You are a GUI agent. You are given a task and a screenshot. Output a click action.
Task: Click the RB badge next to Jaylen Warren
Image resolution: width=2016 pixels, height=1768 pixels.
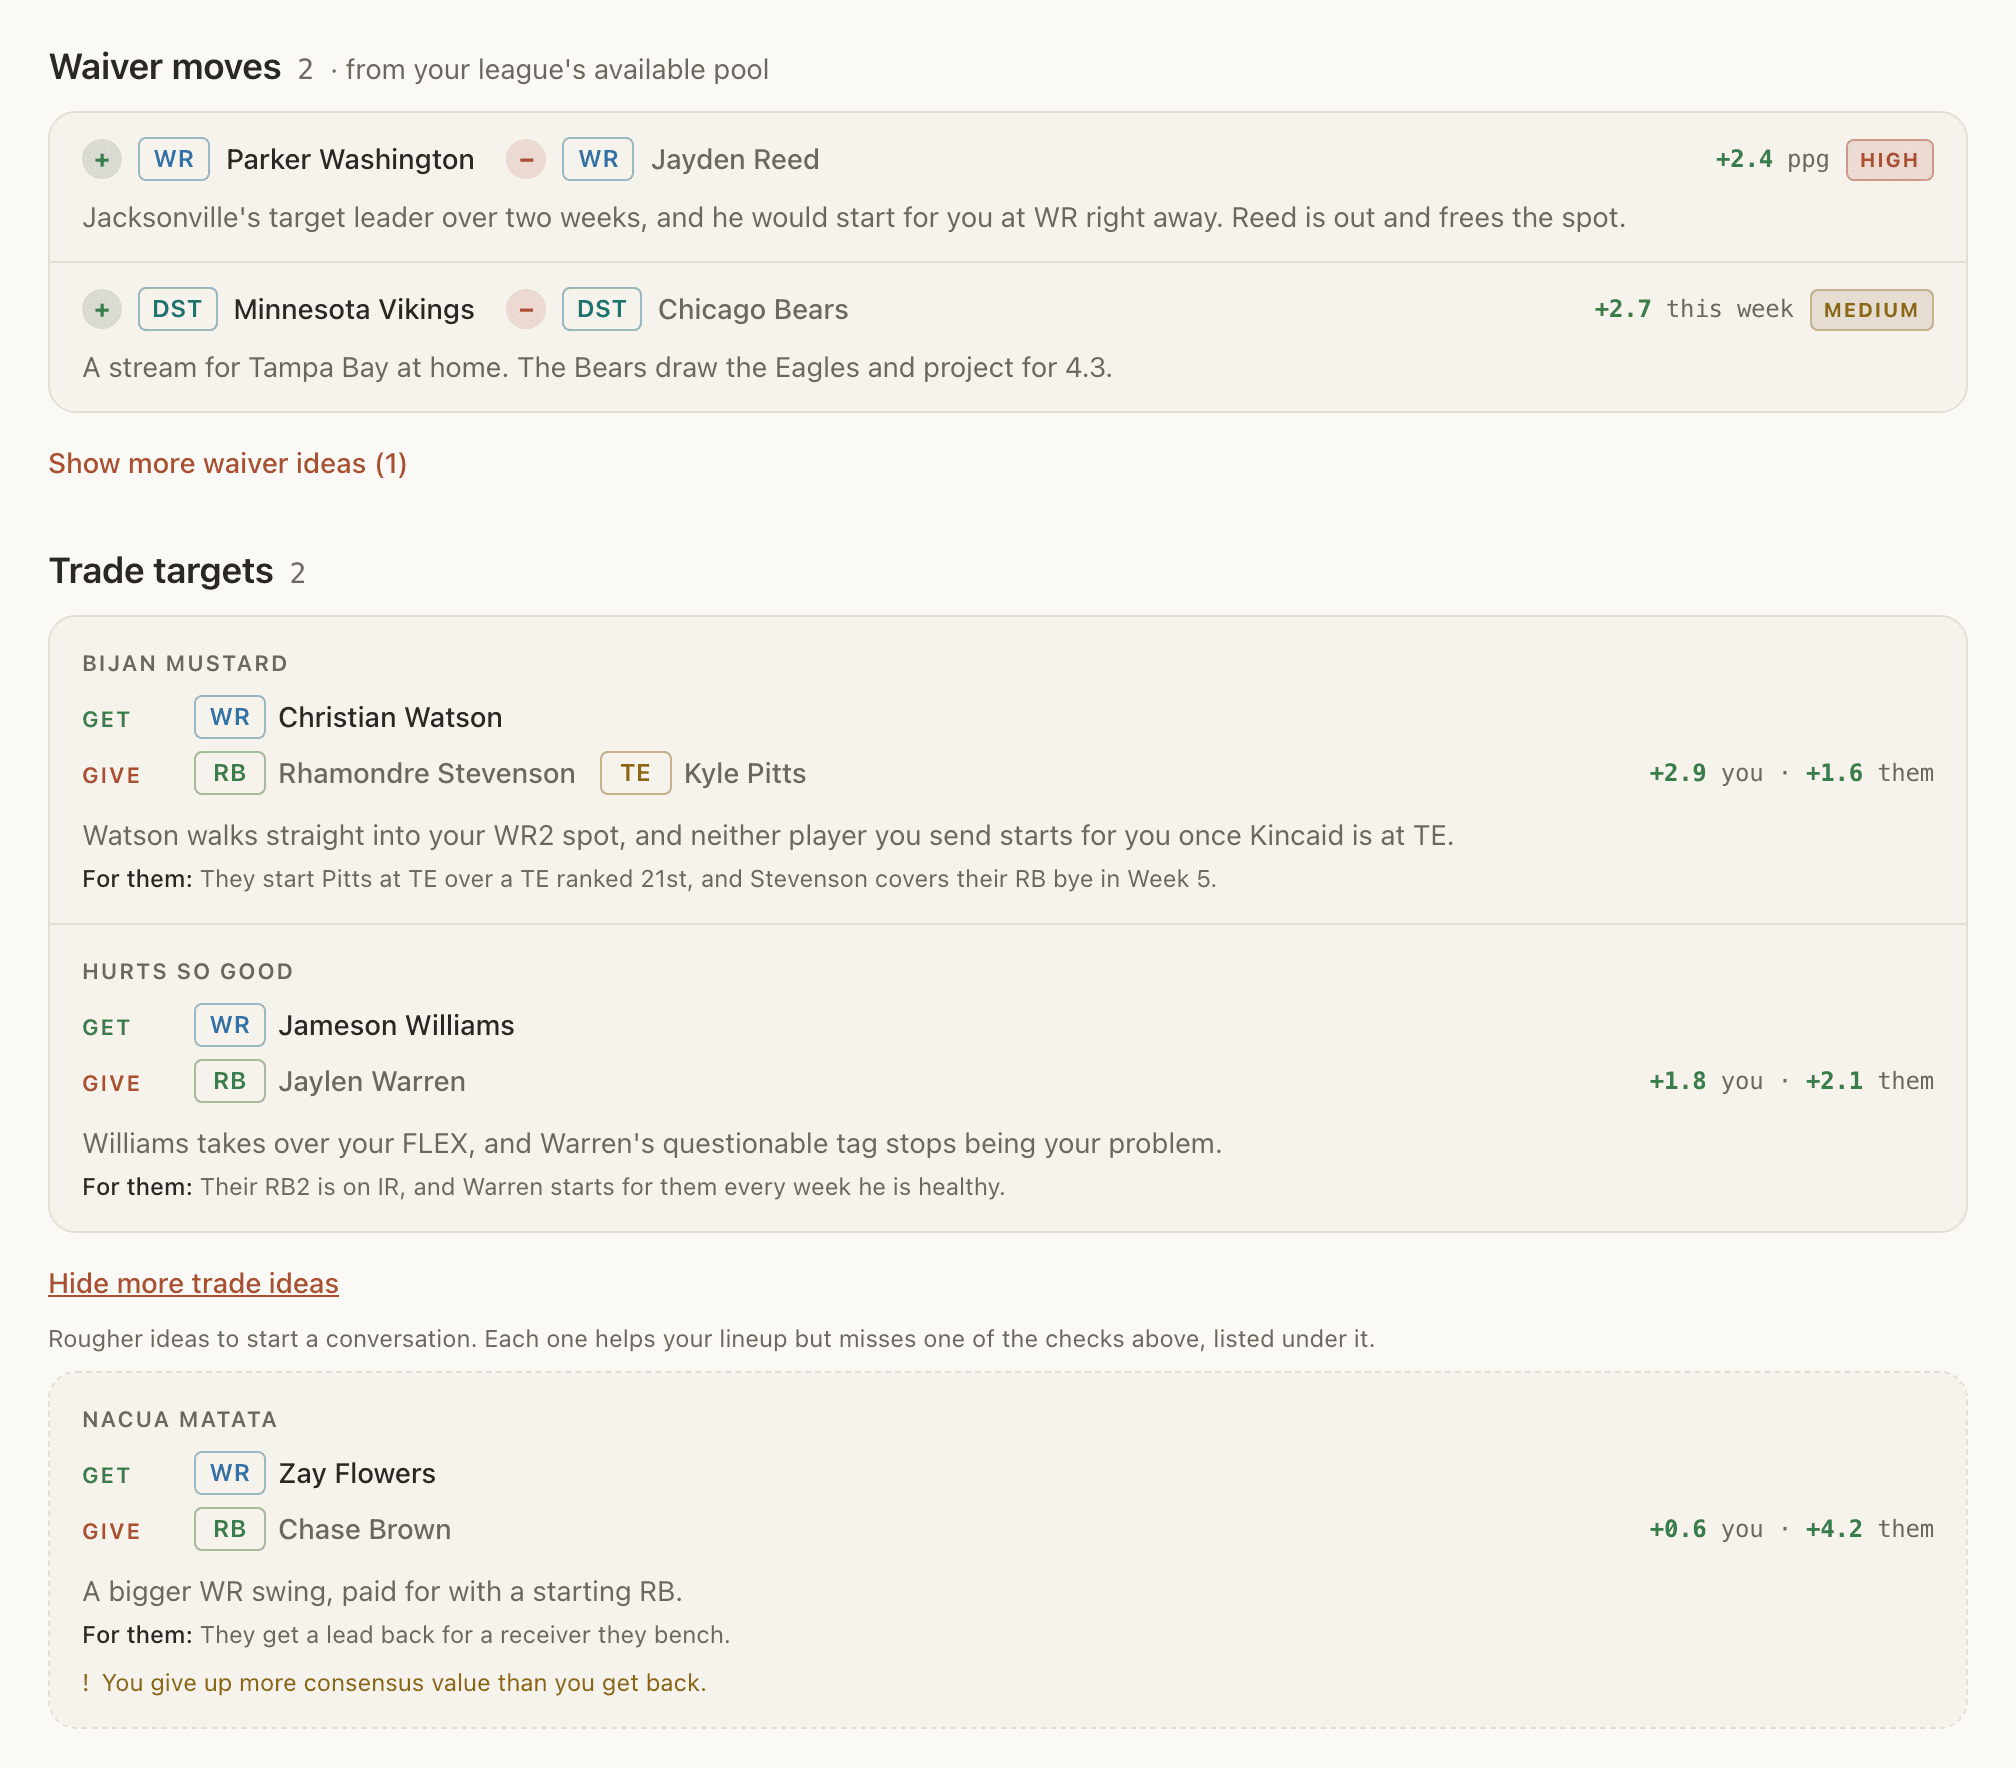tap(230, 1081)
